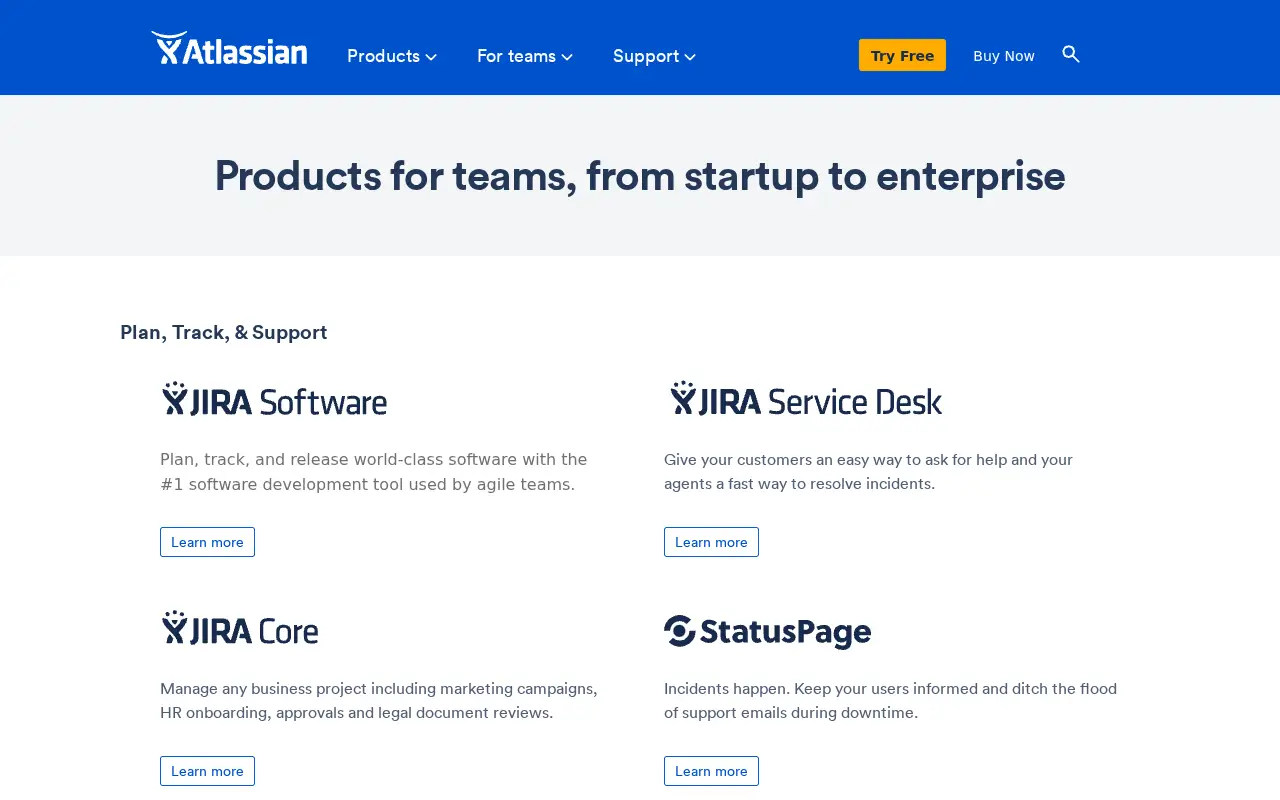Image resolution: width=1280 pixels, height=800 pixels.
Task: Open the Buy Now link
Action: 1004,56
